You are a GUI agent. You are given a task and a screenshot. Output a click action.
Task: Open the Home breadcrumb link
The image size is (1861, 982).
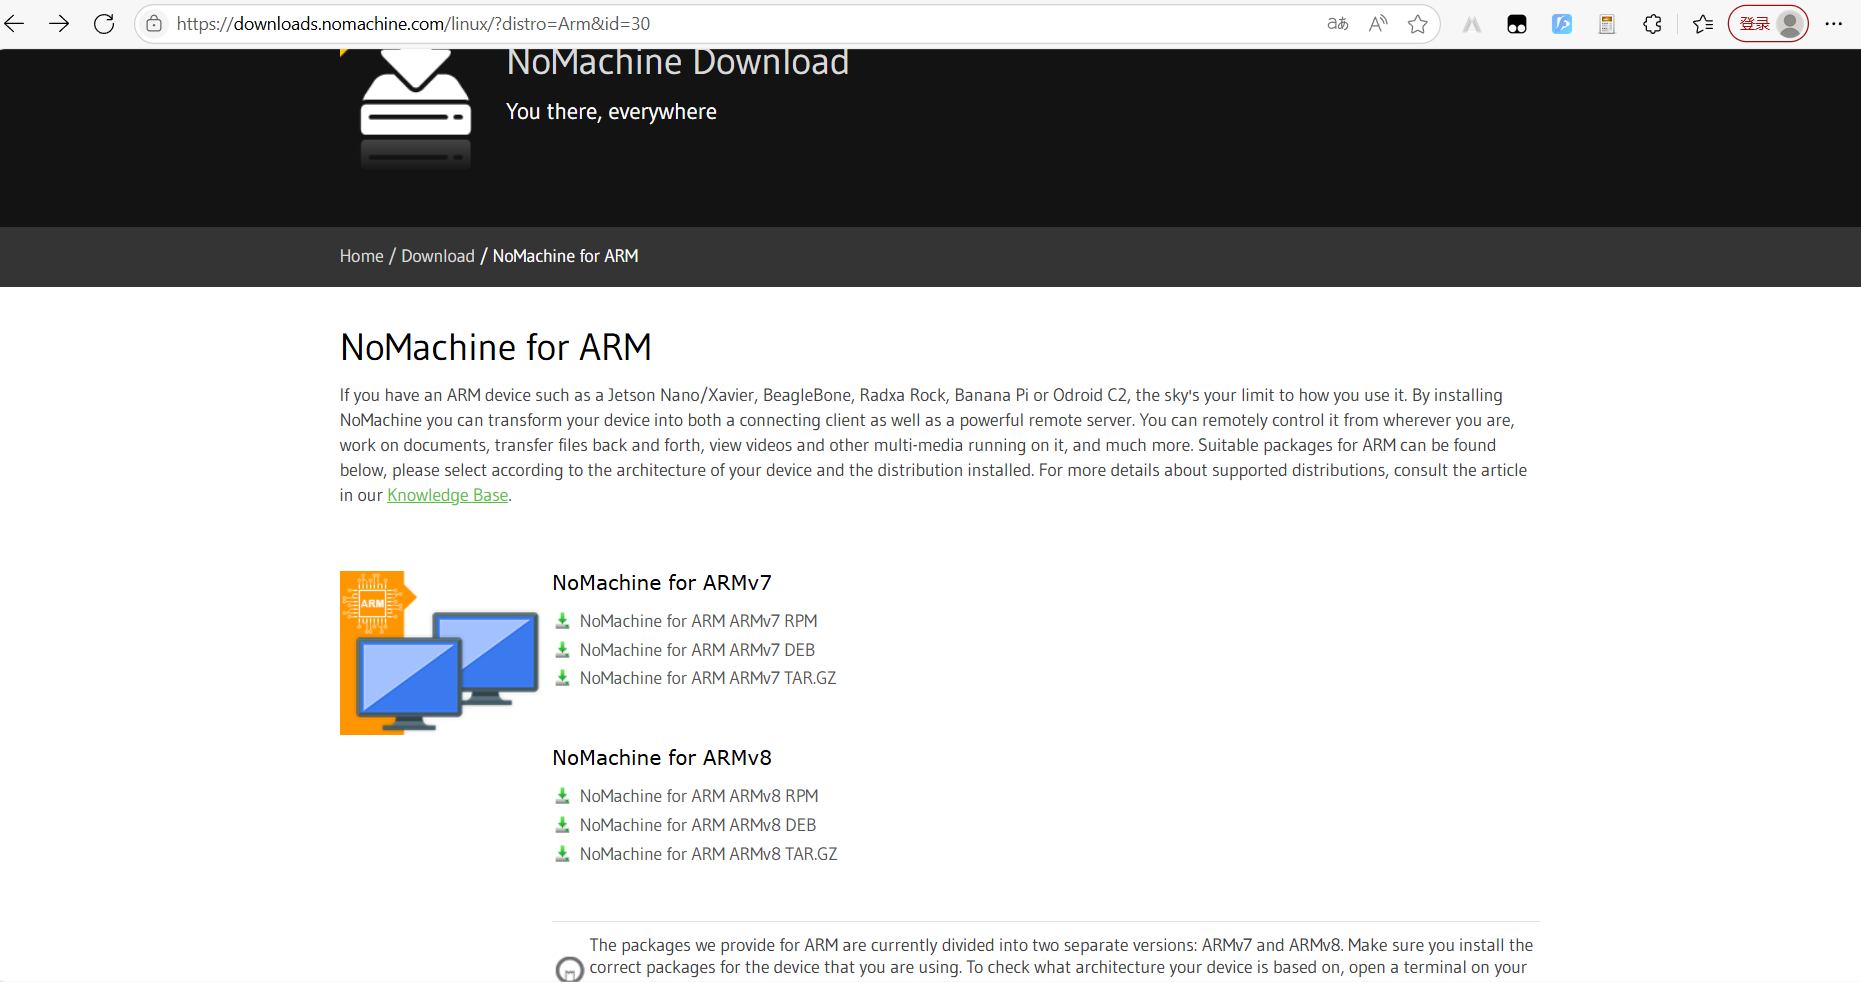click(x=361, y=256)
